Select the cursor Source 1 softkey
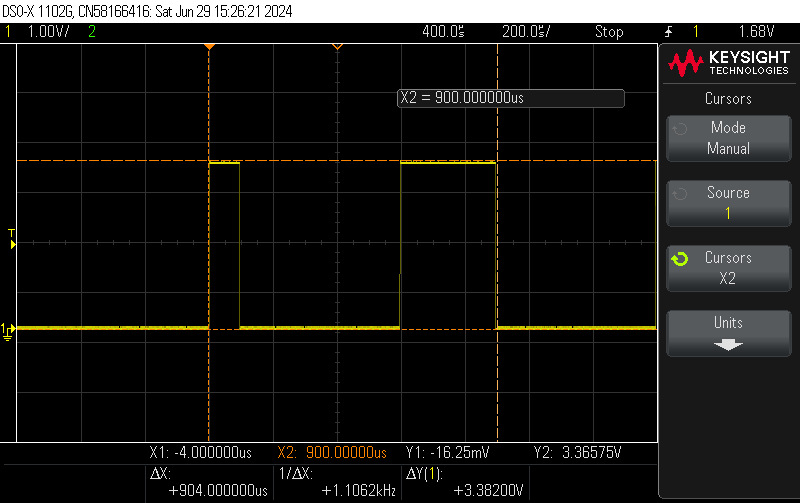800x503 pixels. coord(729,203)
